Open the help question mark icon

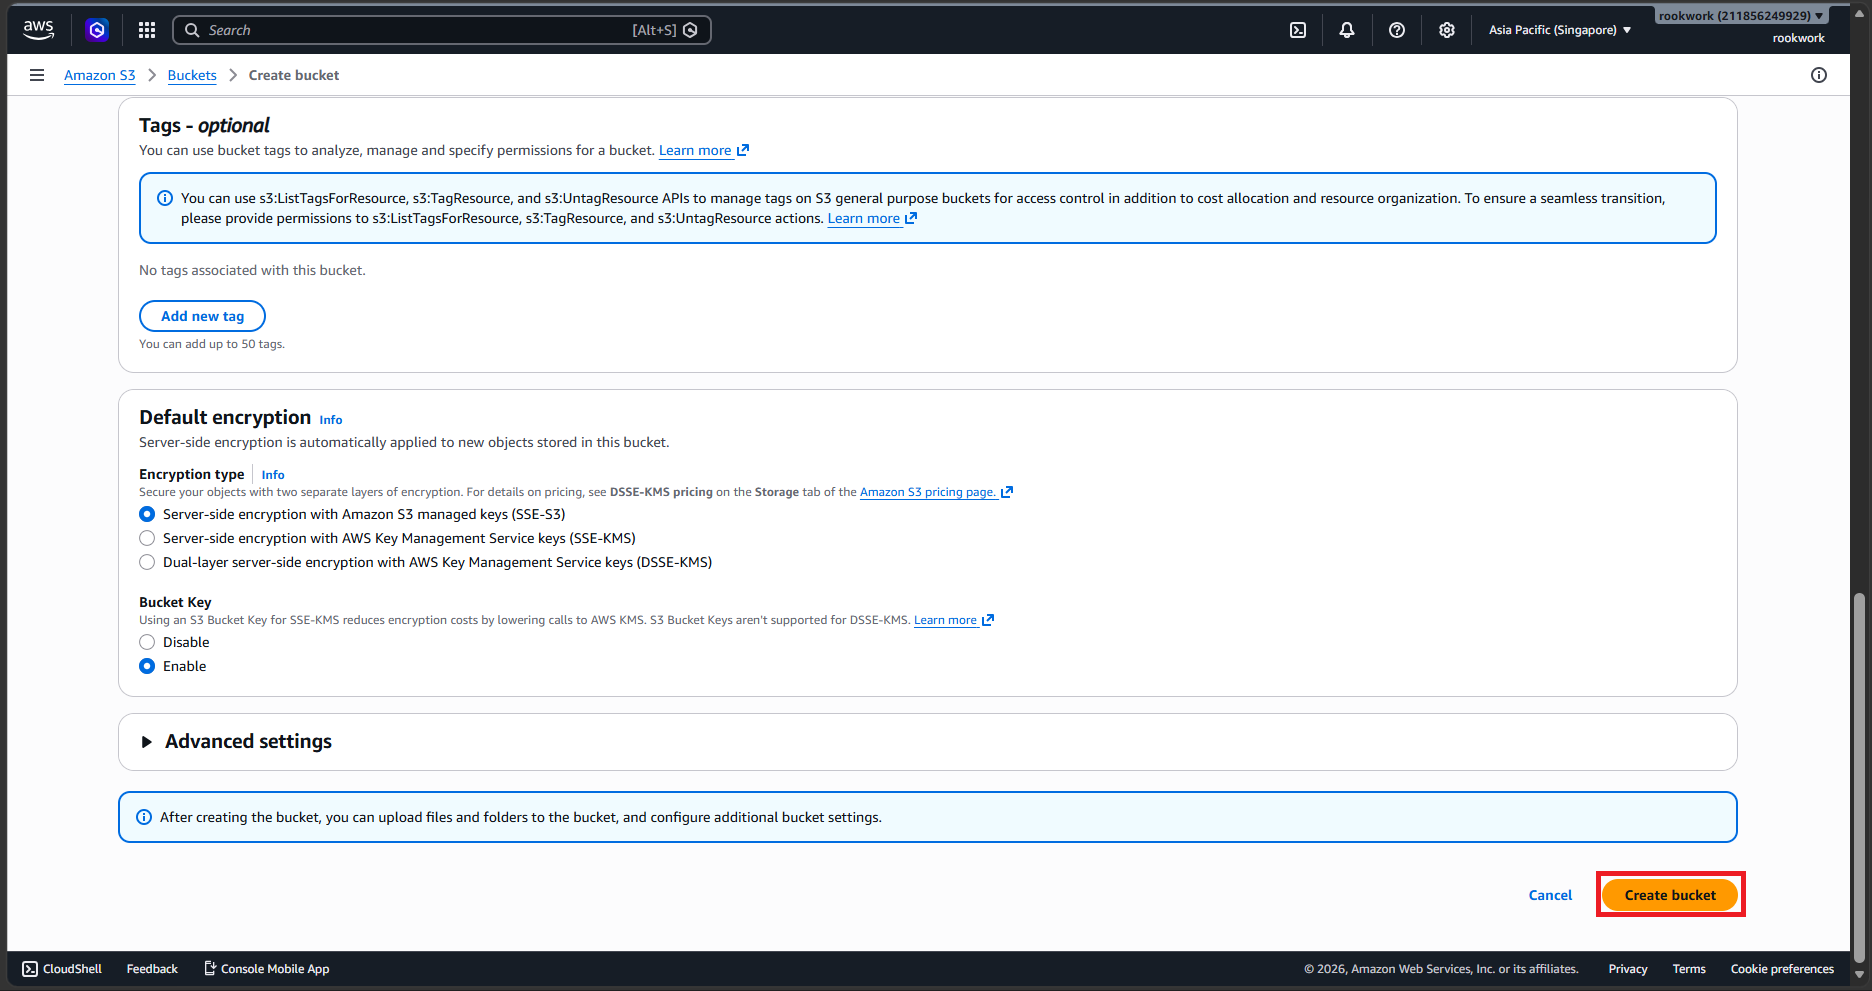[x=1397, y=30]
